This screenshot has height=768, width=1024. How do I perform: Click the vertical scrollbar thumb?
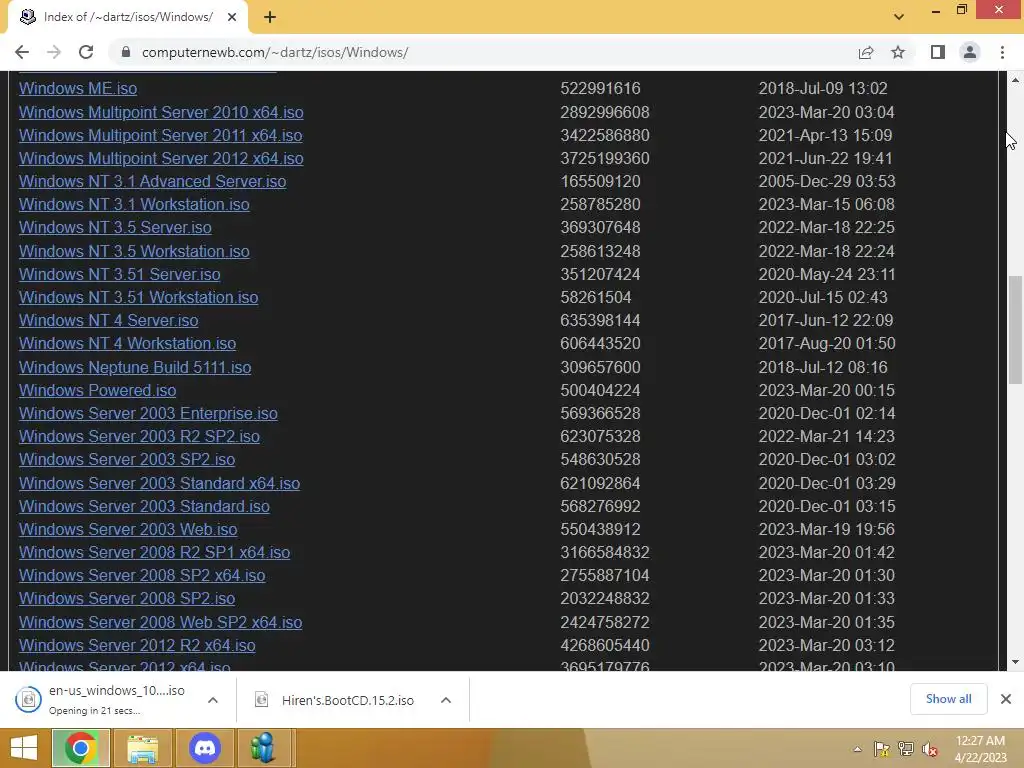click(1015, 330)
